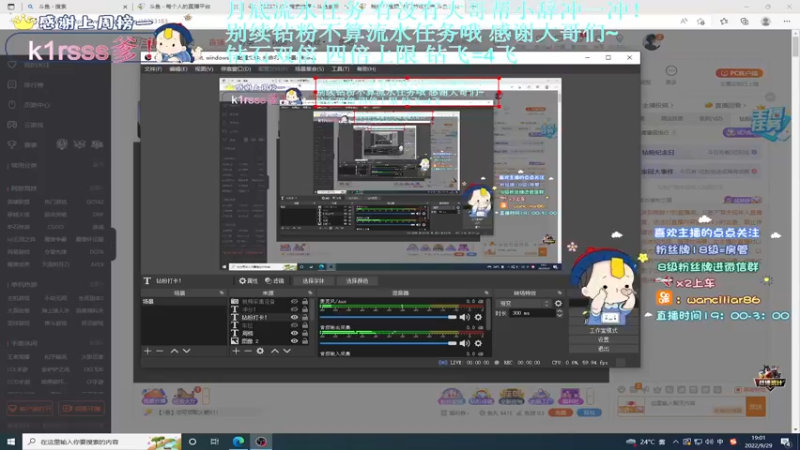Expand the system tray hidden icons chevron

click(x=676, y=442)
